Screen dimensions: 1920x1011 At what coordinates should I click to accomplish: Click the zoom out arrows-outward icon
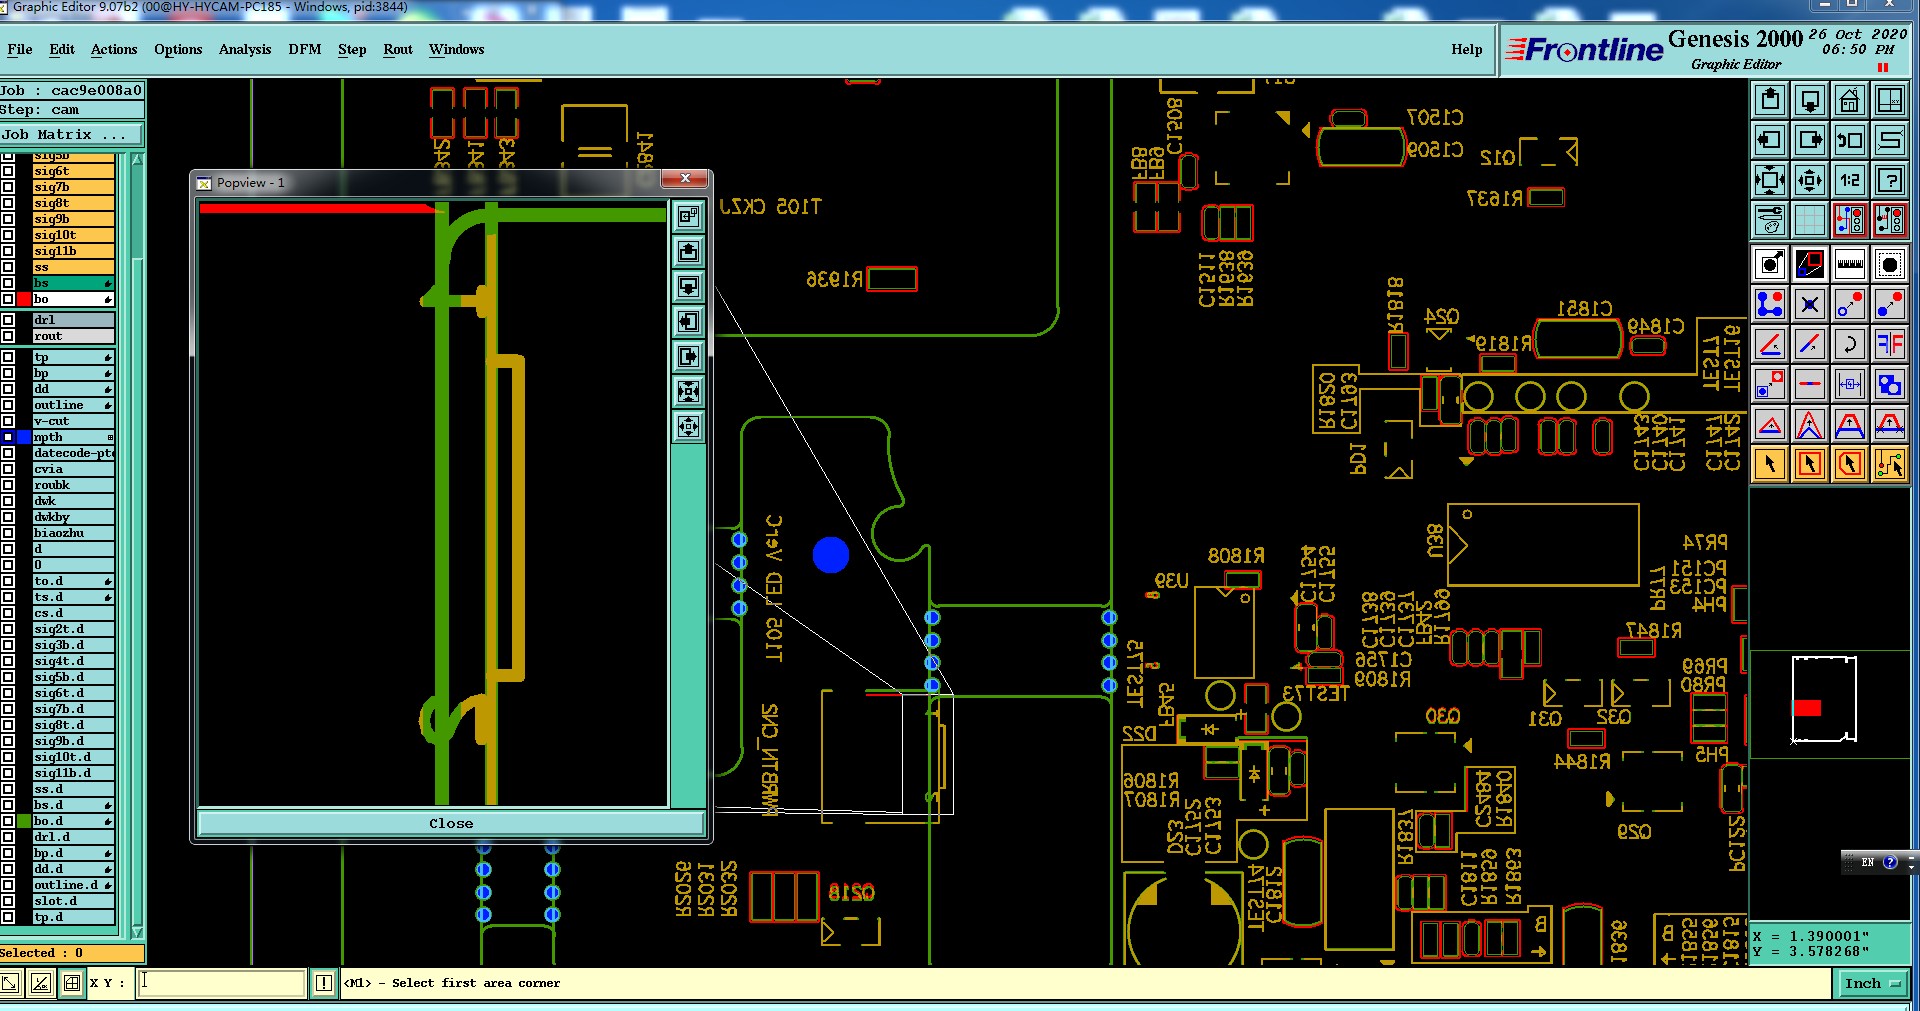click(1810, 180)
